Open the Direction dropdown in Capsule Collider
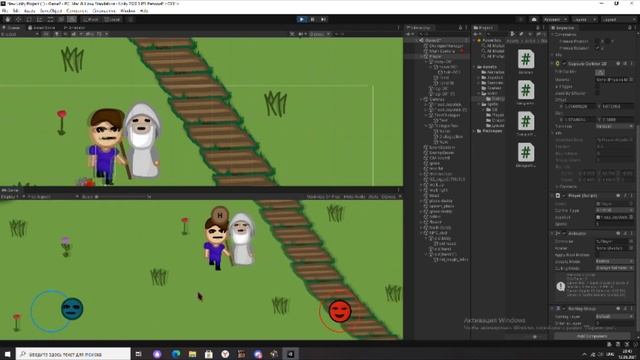 (x=614, y=126)
